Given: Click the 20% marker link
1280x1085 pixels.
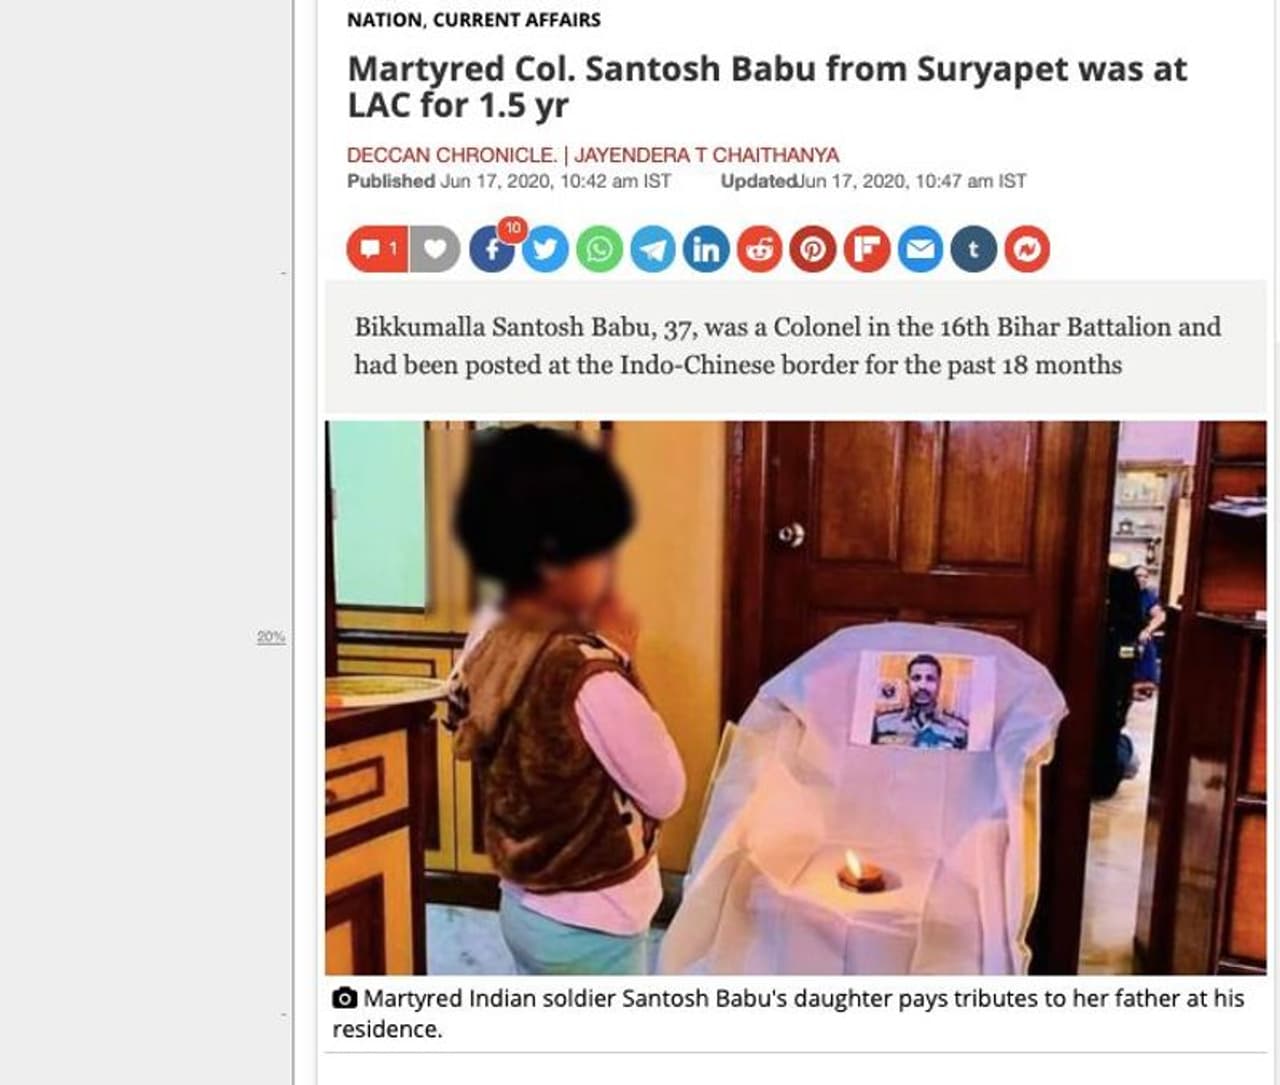Looking at the screenshot, I should (271, 637).
